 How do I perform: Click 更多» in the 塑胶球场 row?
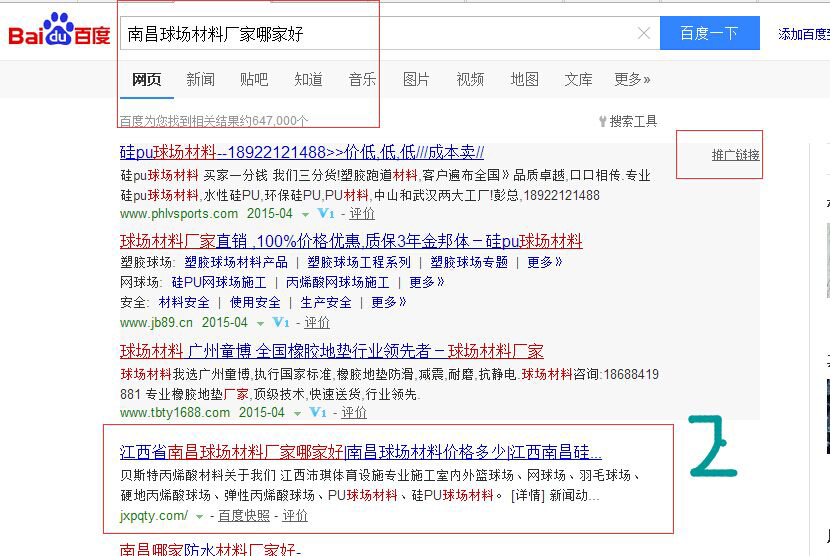point(545,262)
